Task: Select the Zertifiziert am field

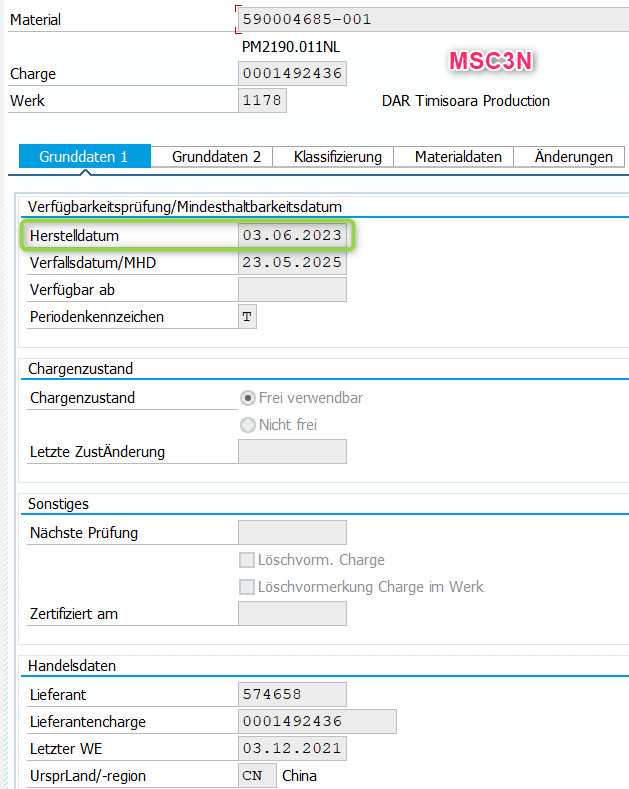Action: click(292, 614)
